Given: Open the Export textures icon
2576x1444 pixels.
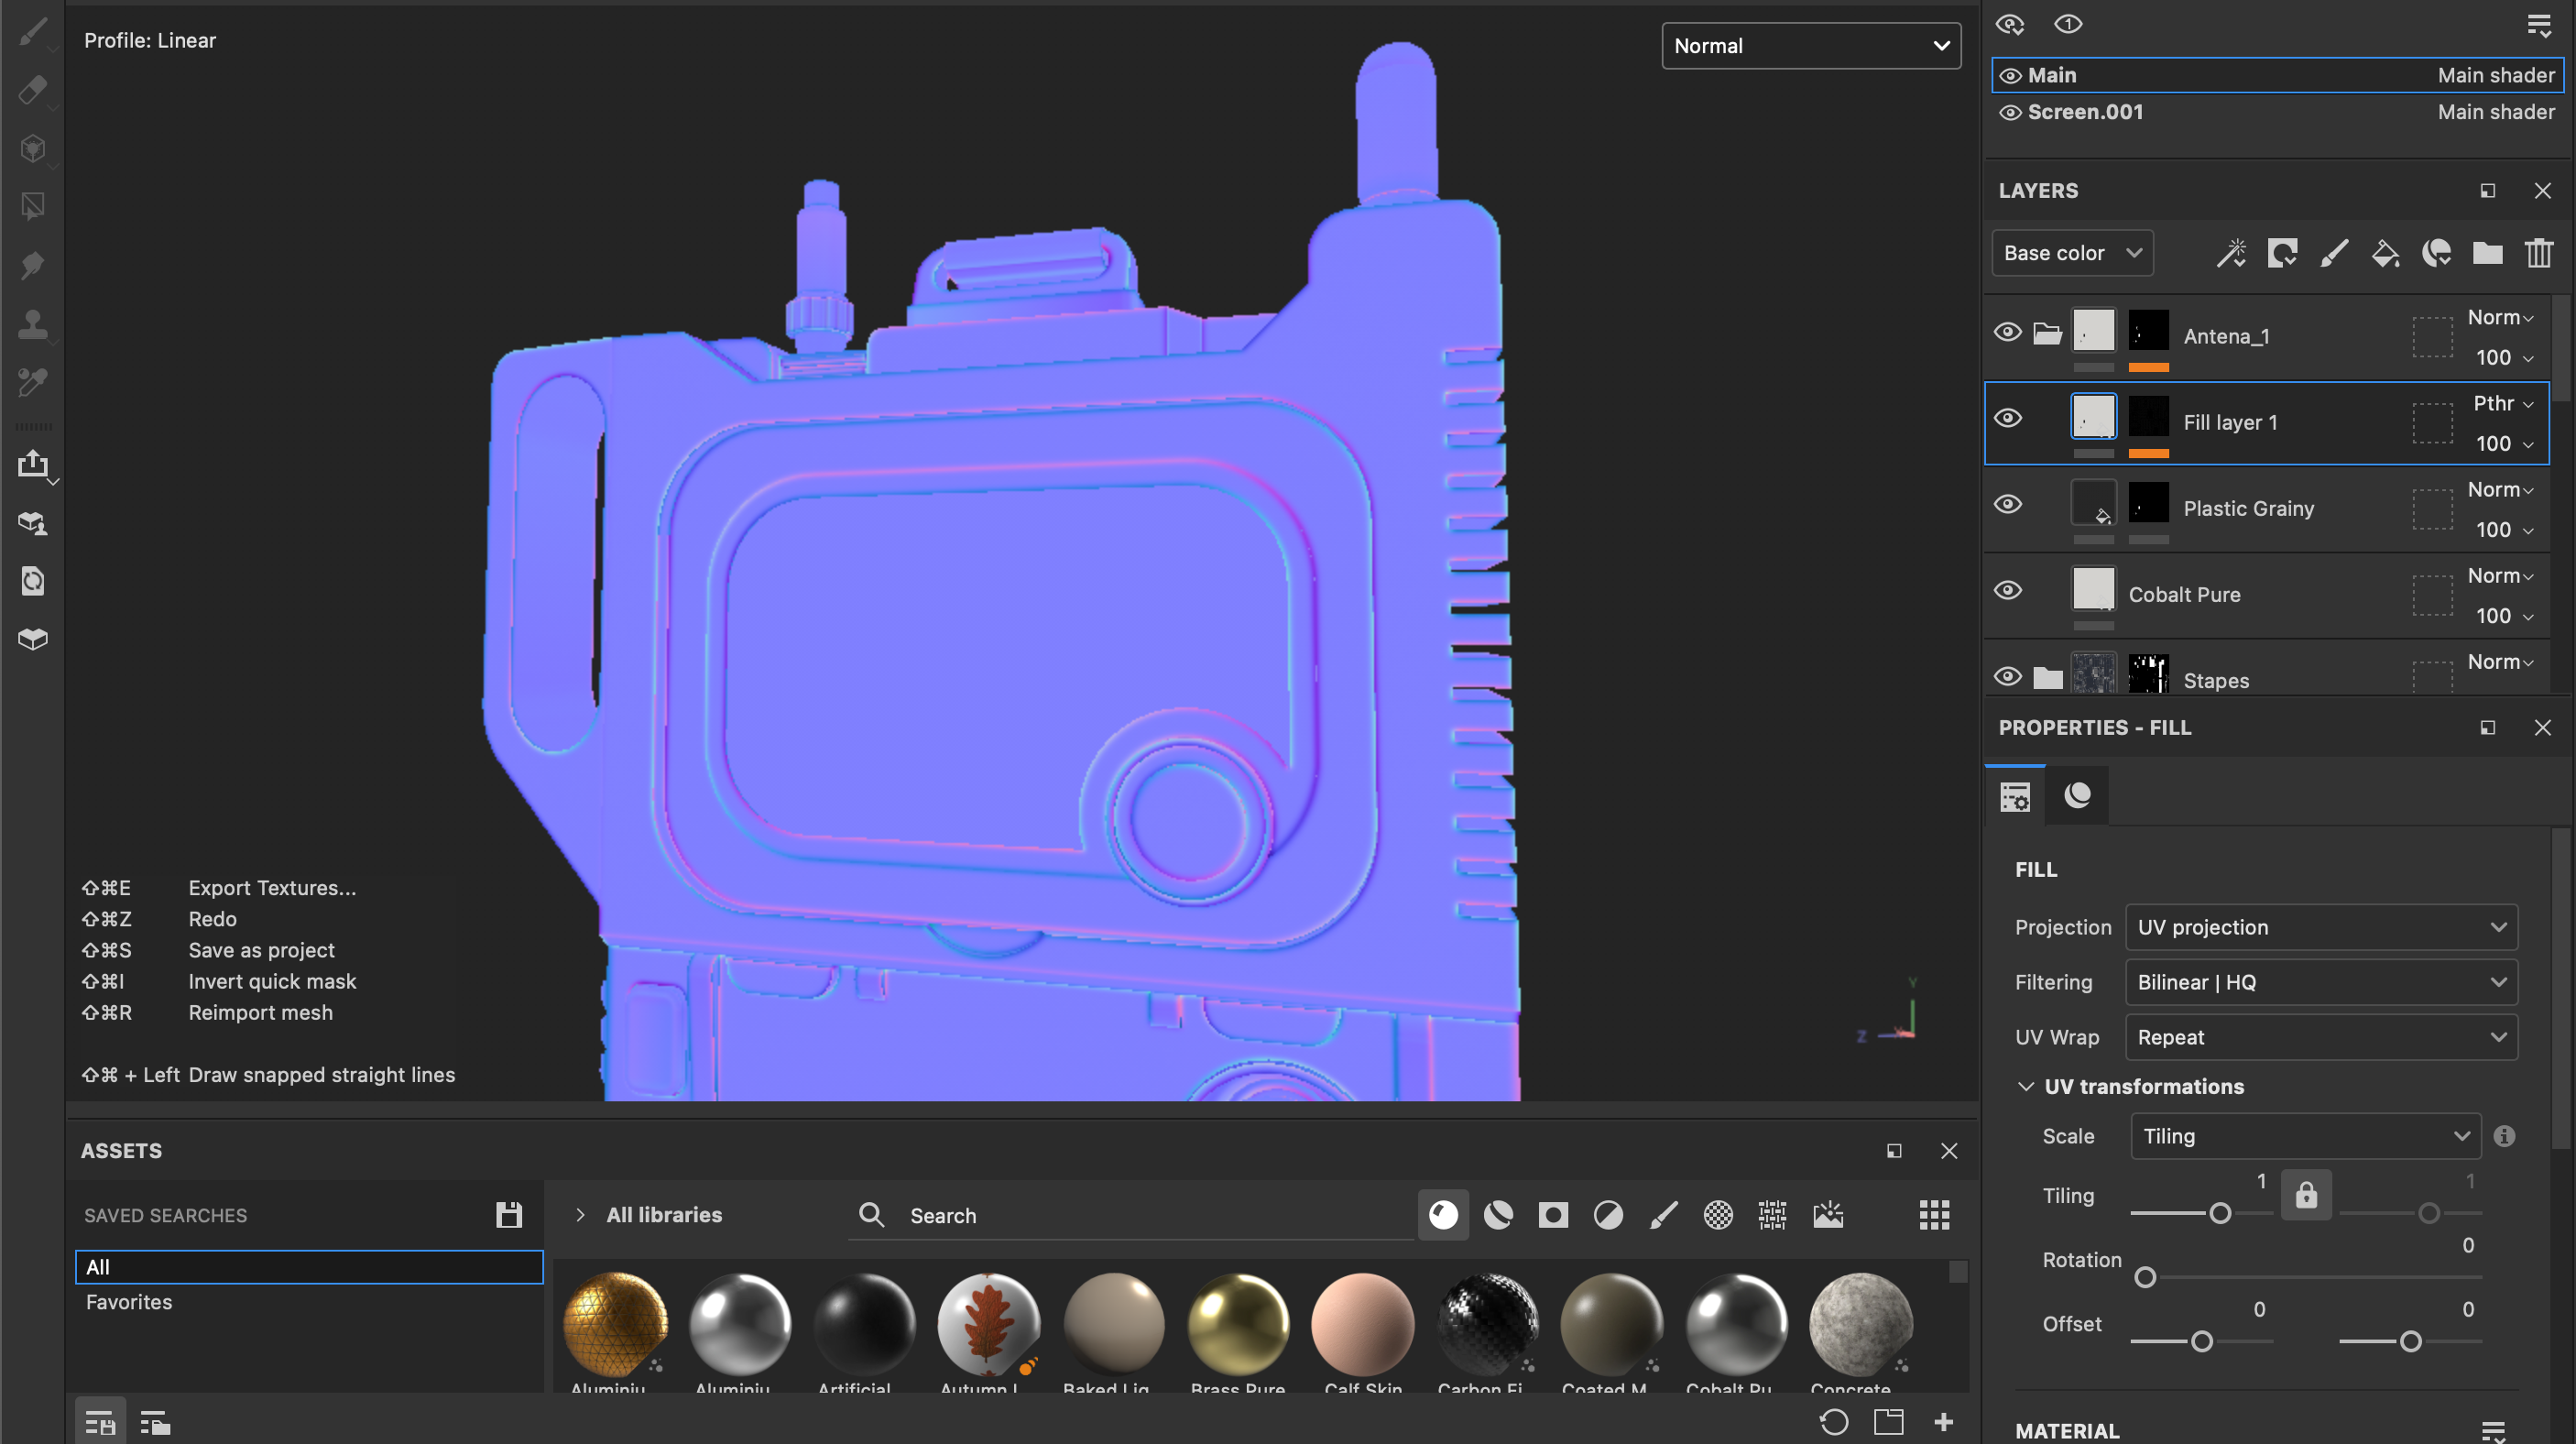Looking at the screenshot, I should point(32,464).
